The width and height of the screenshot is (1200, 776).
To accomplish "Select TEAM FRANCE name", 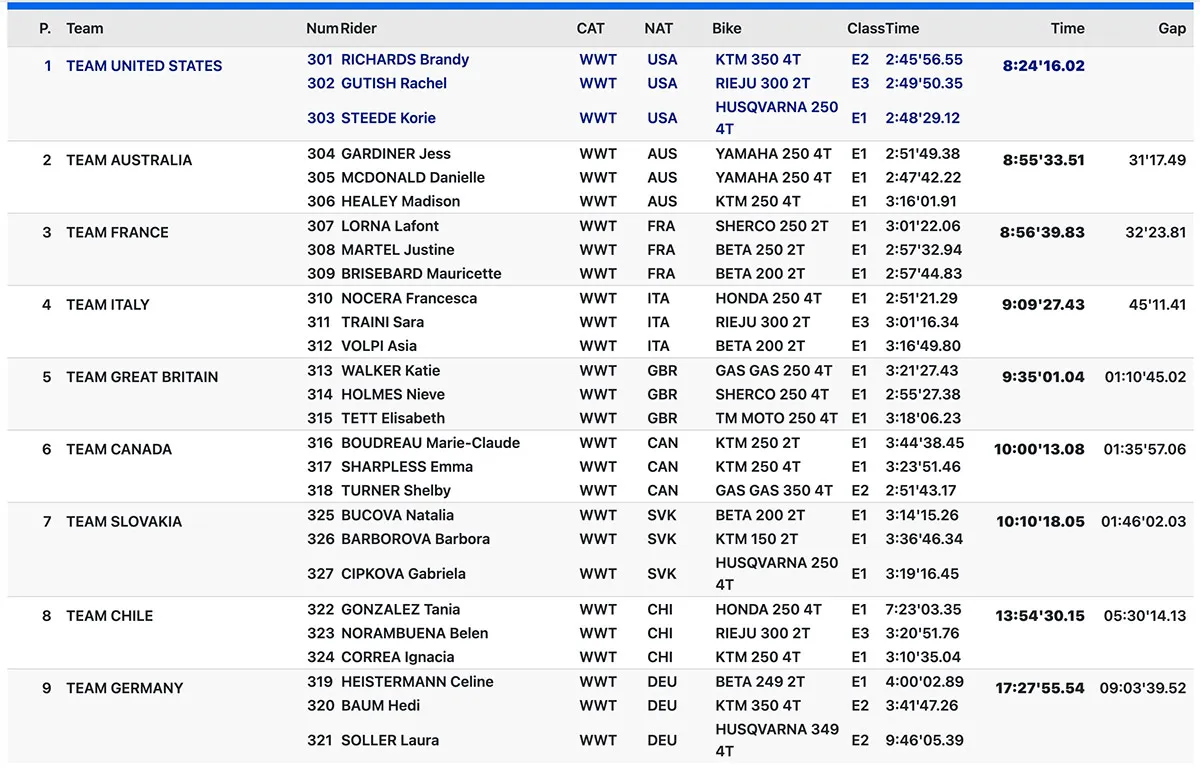I will [x=117, y=232].
